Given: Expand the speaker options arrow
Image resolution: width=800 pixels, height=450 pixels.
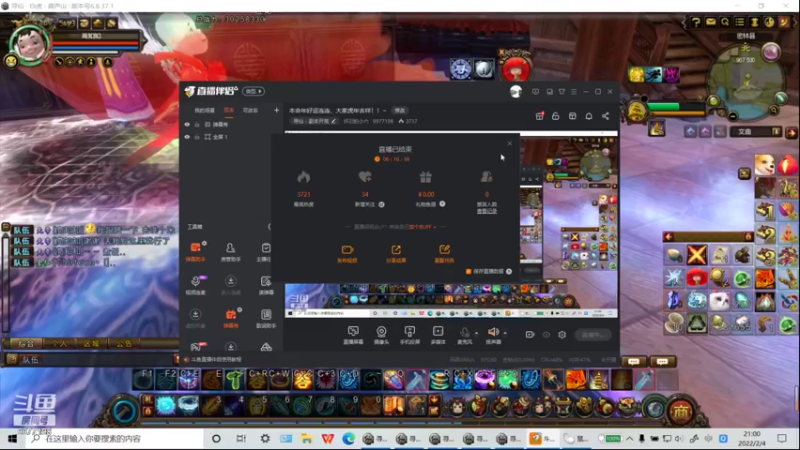Looking at the screenshot, I should coord(505,333).
